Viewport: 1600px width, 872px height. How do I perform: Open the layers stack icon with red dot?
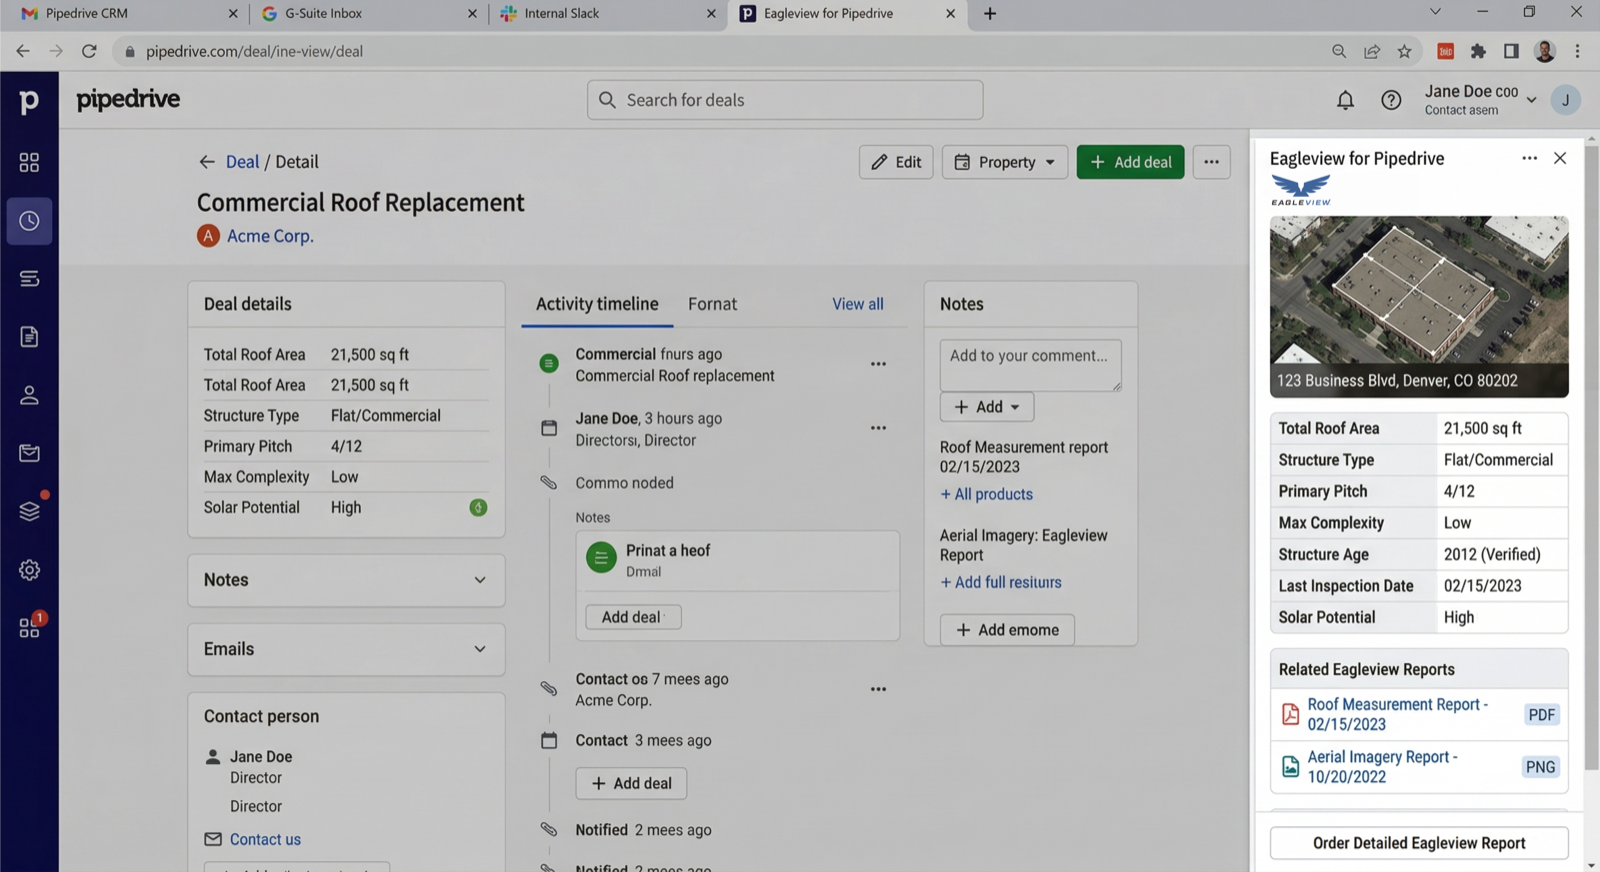point(29,511)
